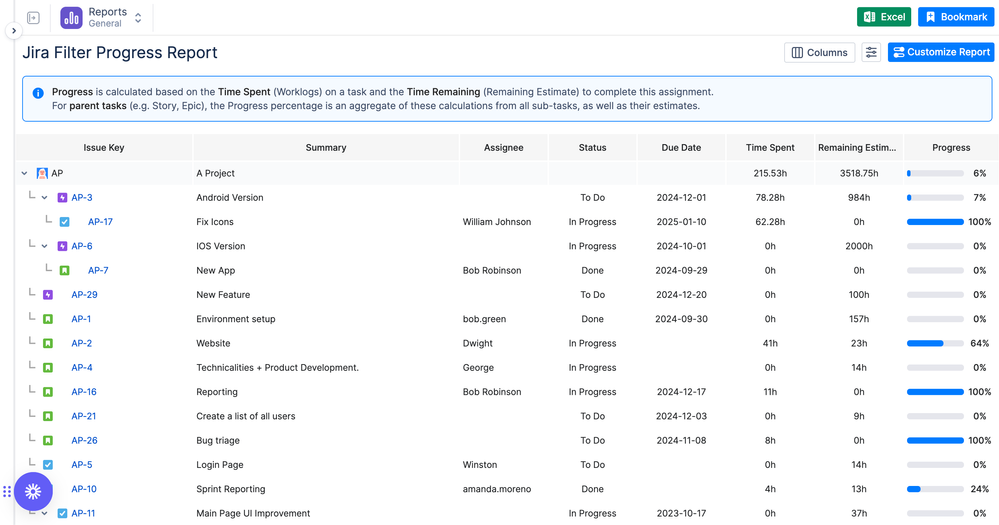
Task: Click the '2024-11-08' due date cell
Action: (681, 440)
